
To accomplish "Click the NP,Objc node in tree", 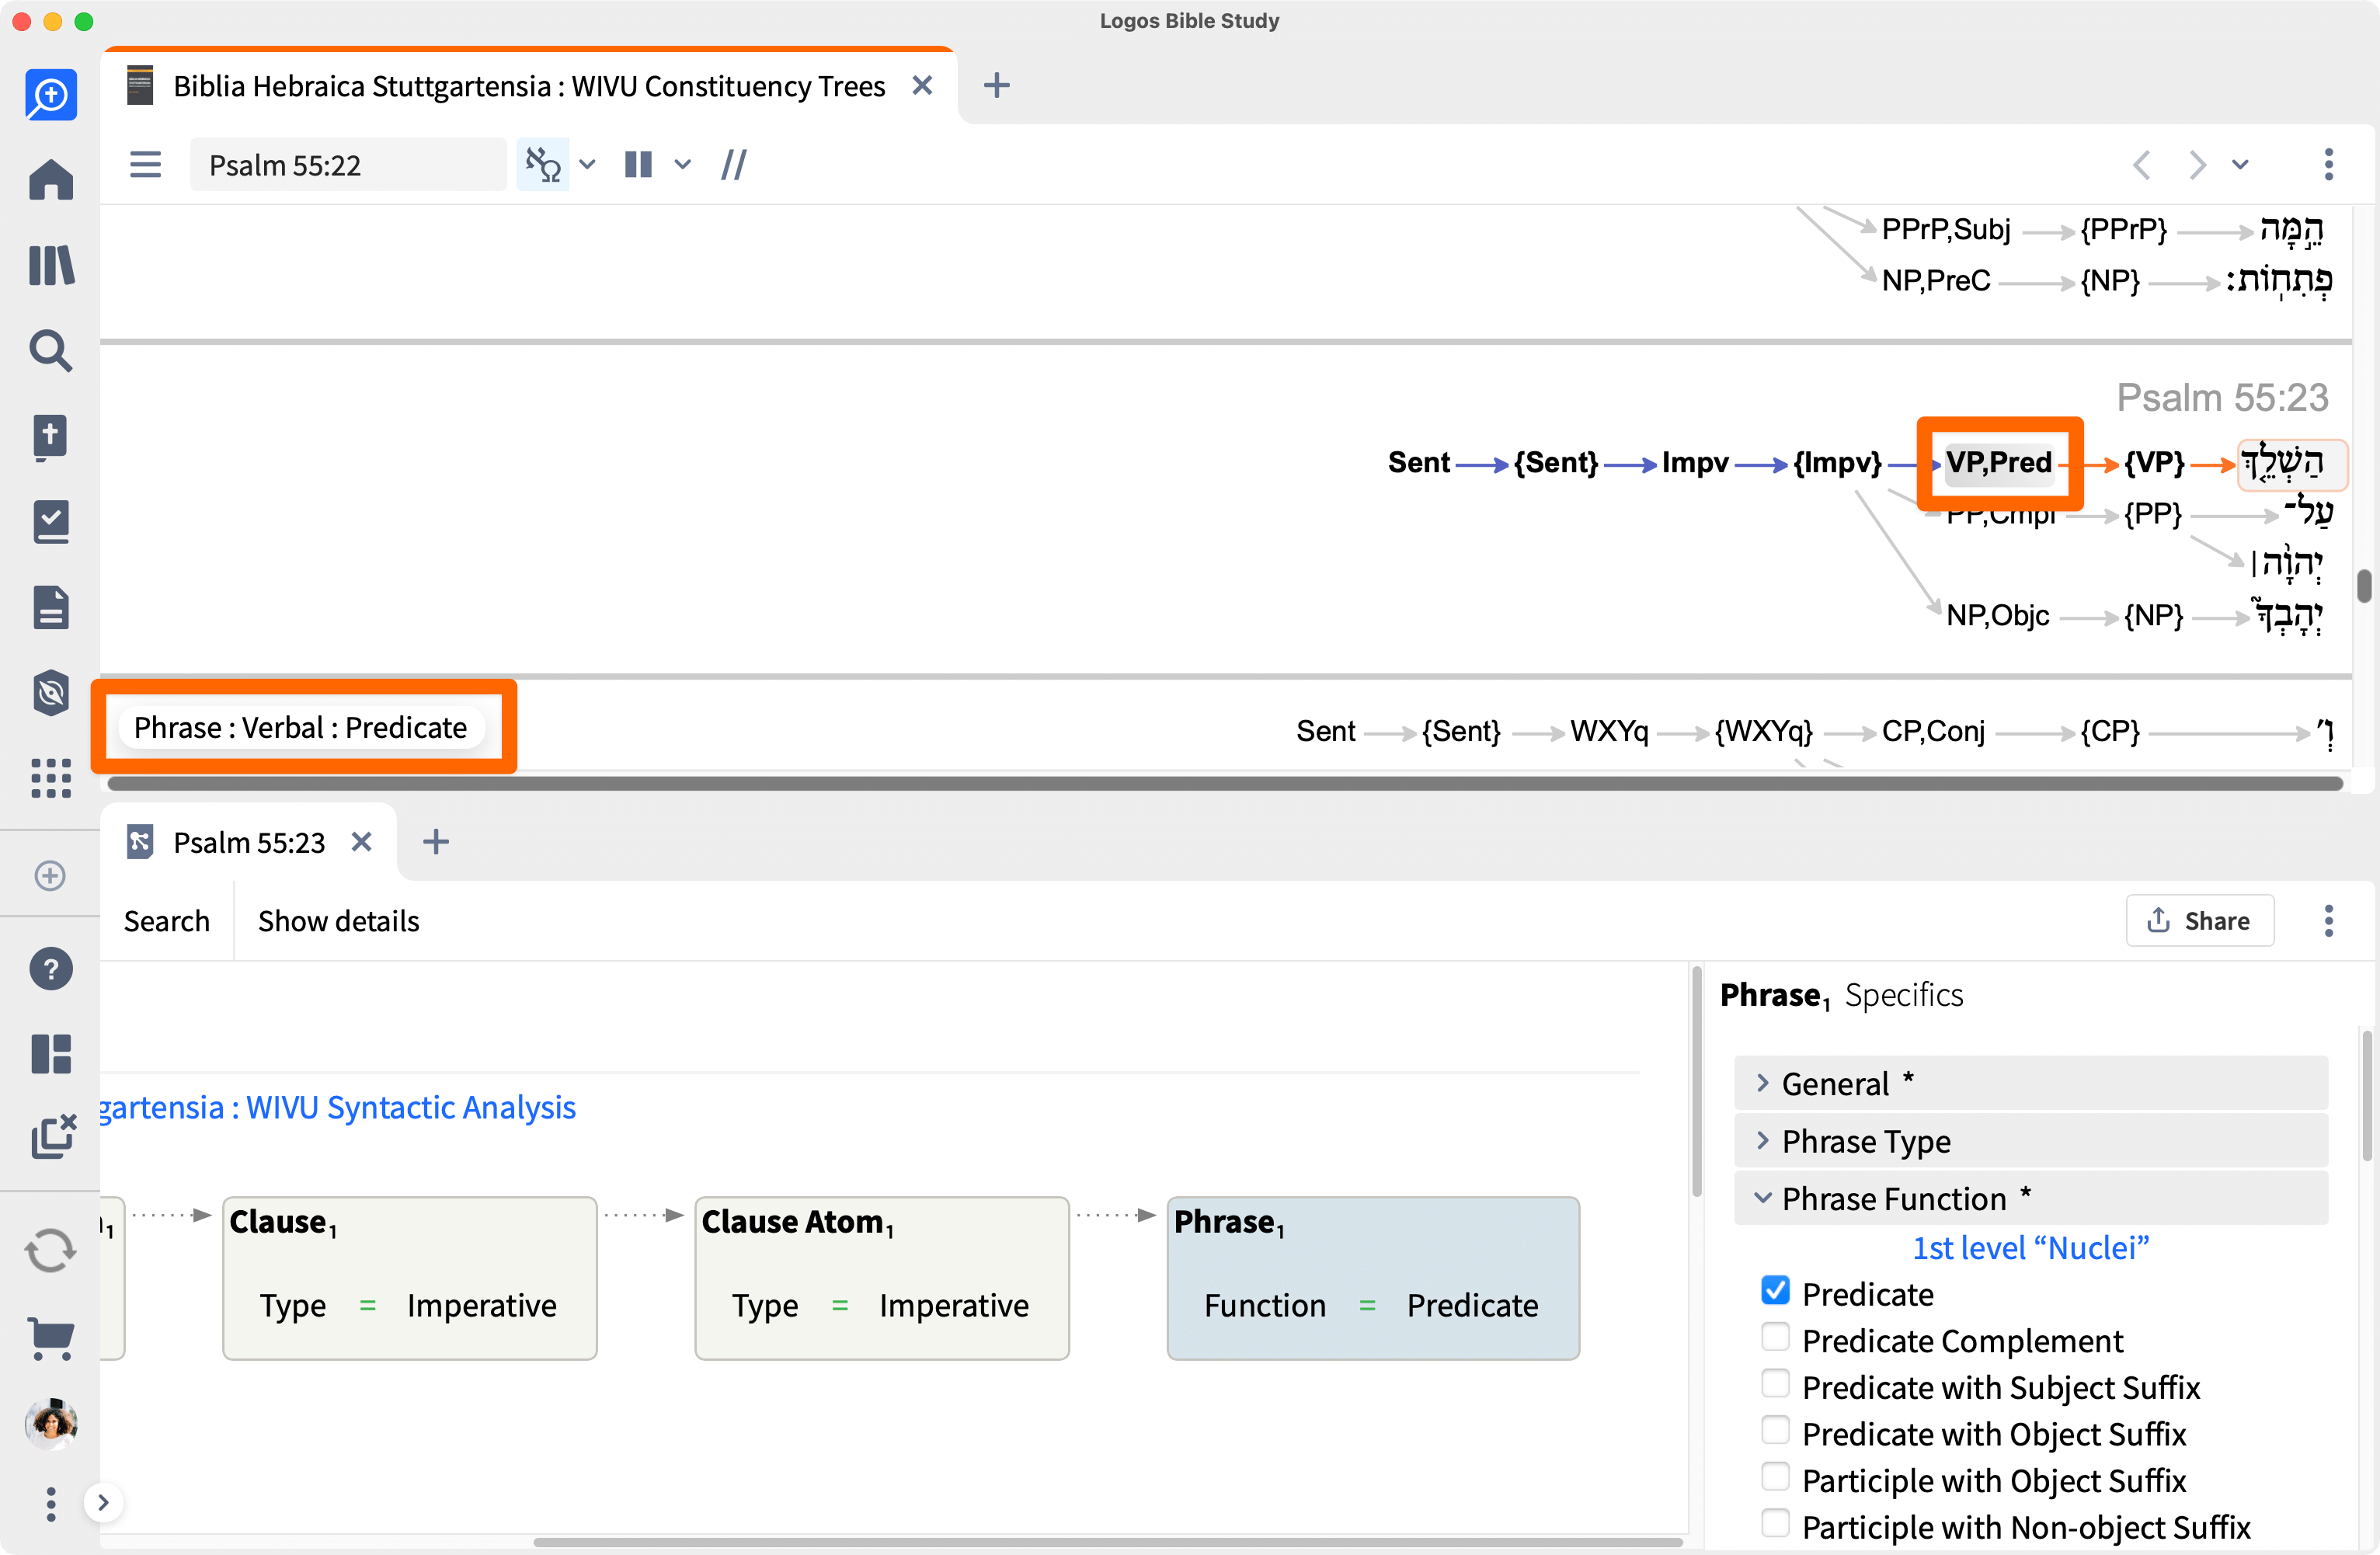I will [1997, 616].
